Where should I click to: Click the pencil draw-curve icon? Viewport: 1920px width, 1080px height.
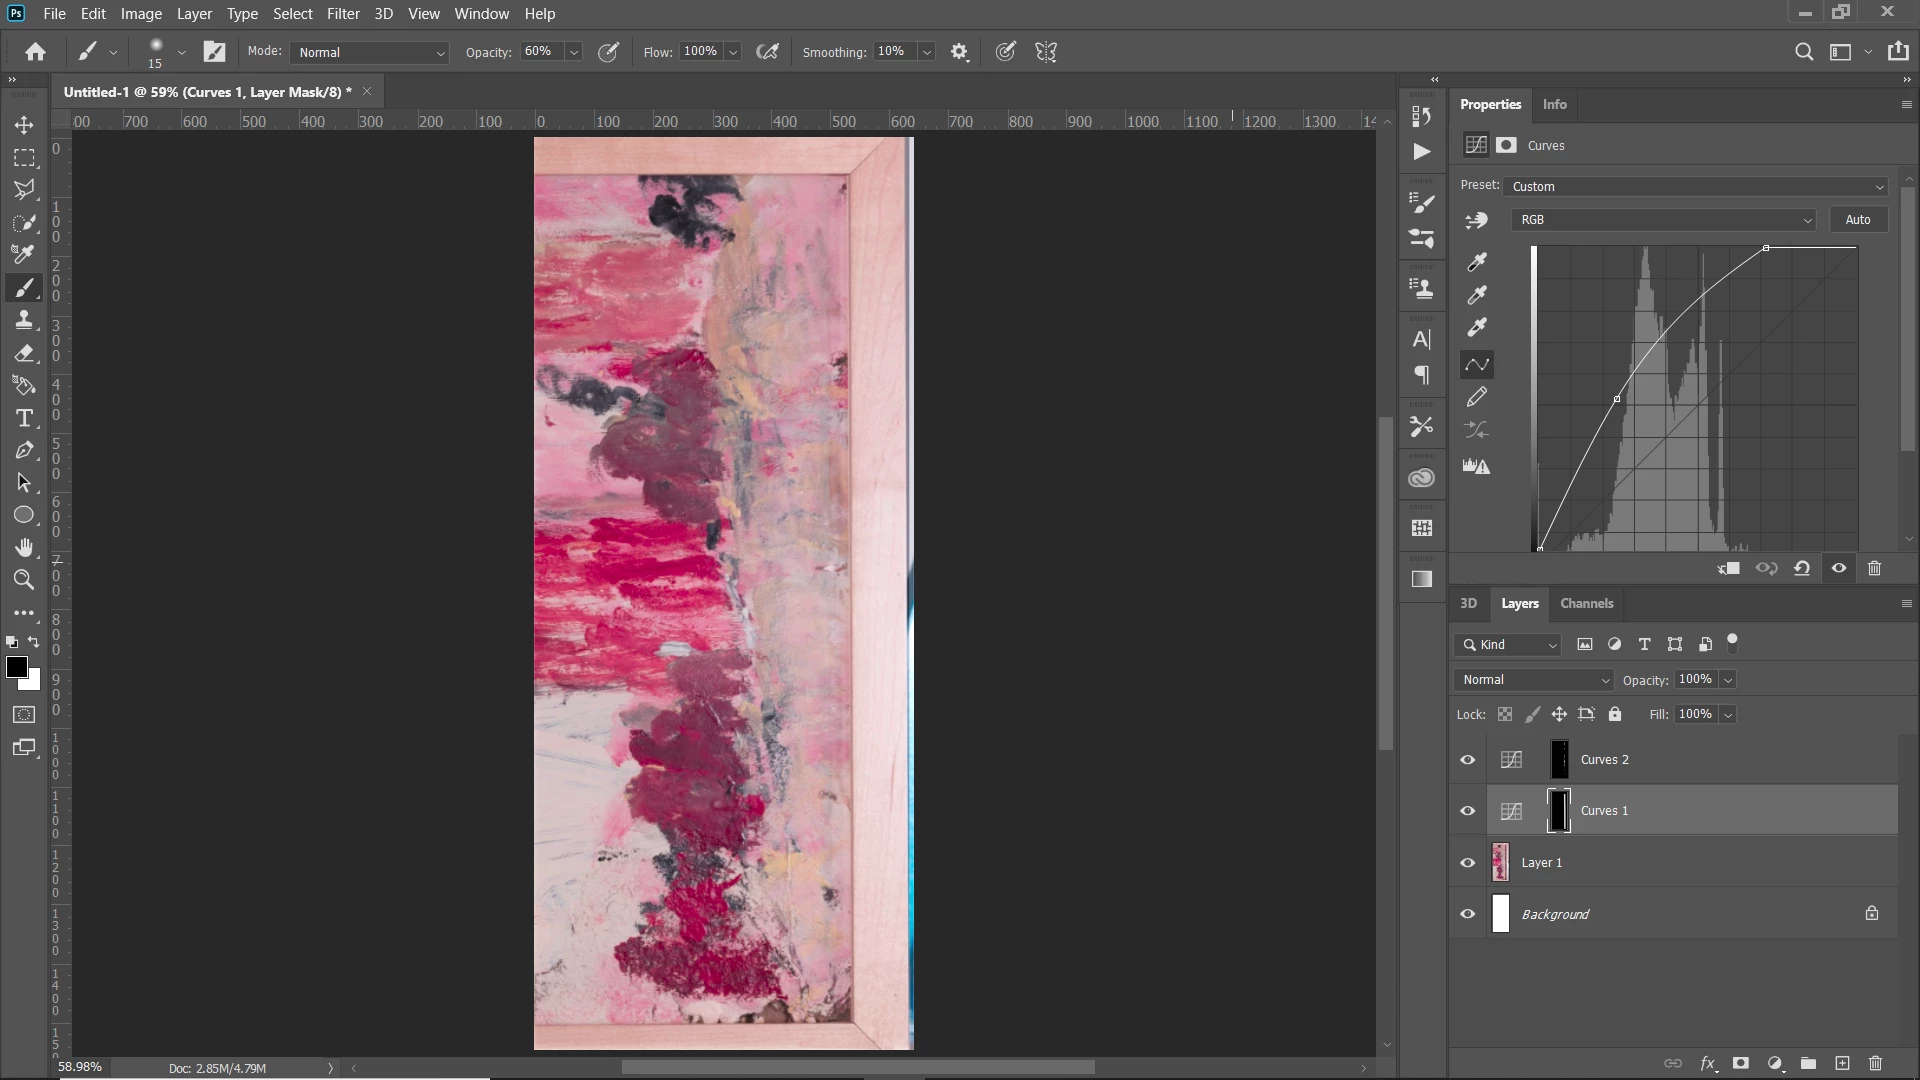(1477, 398)
